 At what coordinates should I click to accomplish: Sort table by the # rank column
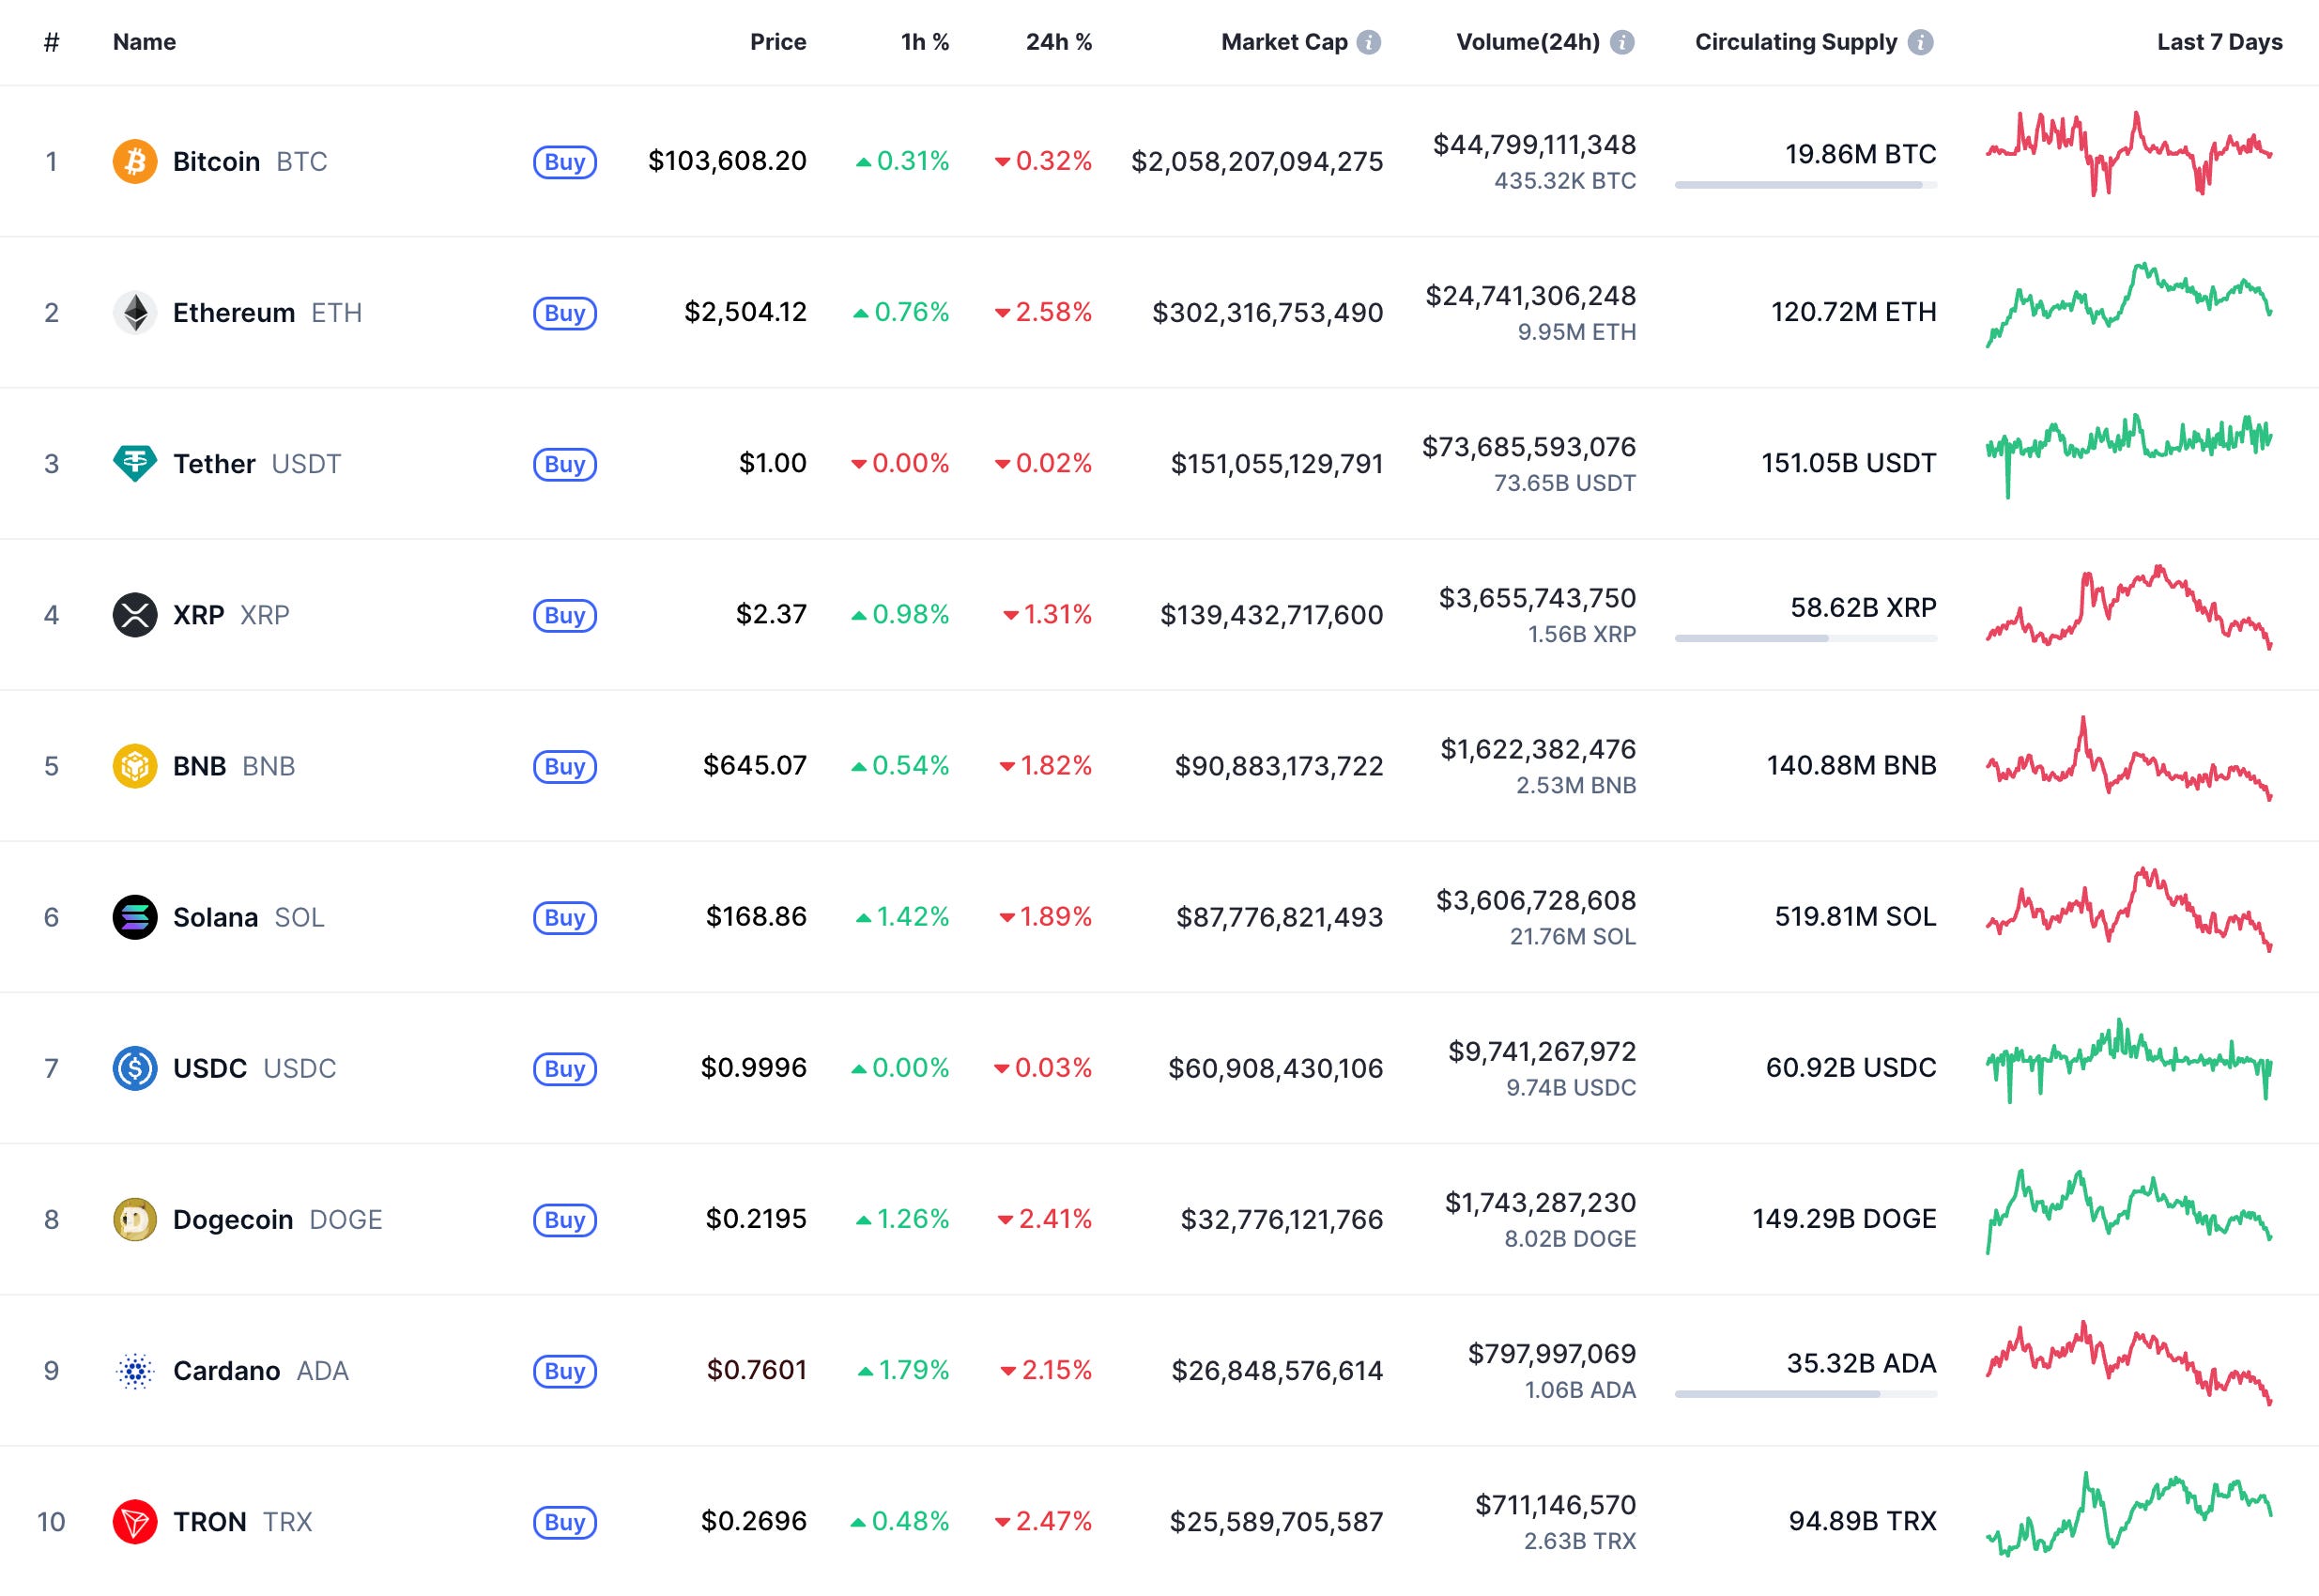pyautogui.click(x=52, y=42)
